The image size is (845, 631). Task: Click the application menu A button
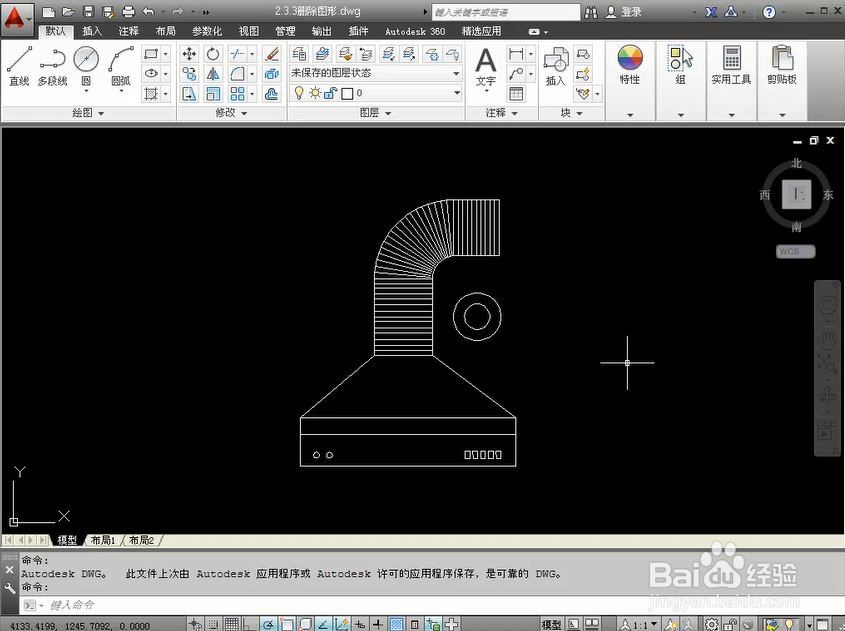coord(16,18)
